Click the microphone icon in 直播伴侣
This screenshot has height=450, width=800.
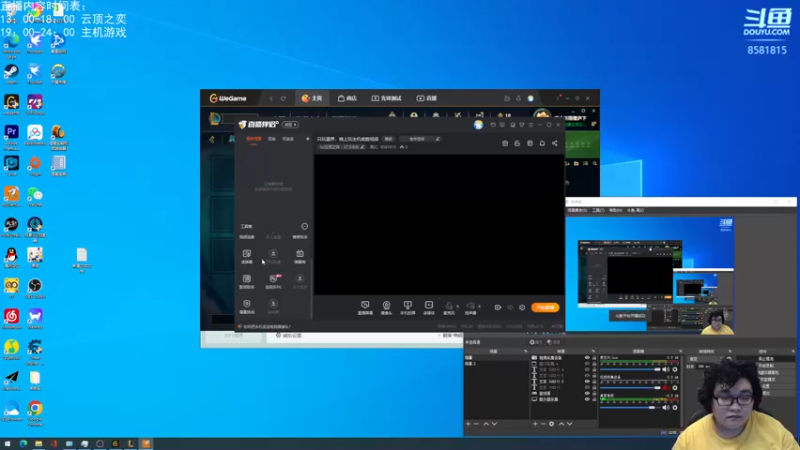click(x=449, y=305)
